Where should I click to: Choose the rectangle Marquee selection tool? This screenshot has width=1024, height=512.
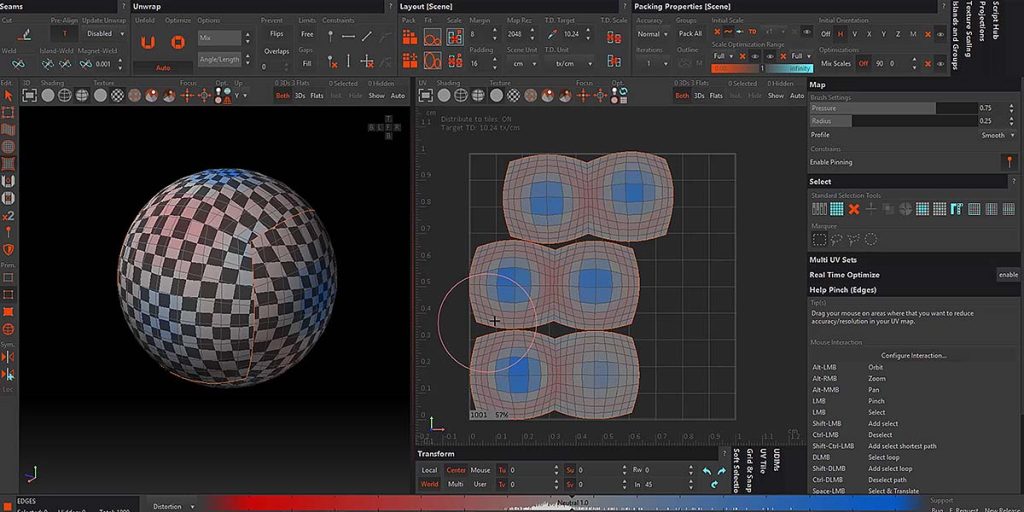pos(819,239)
